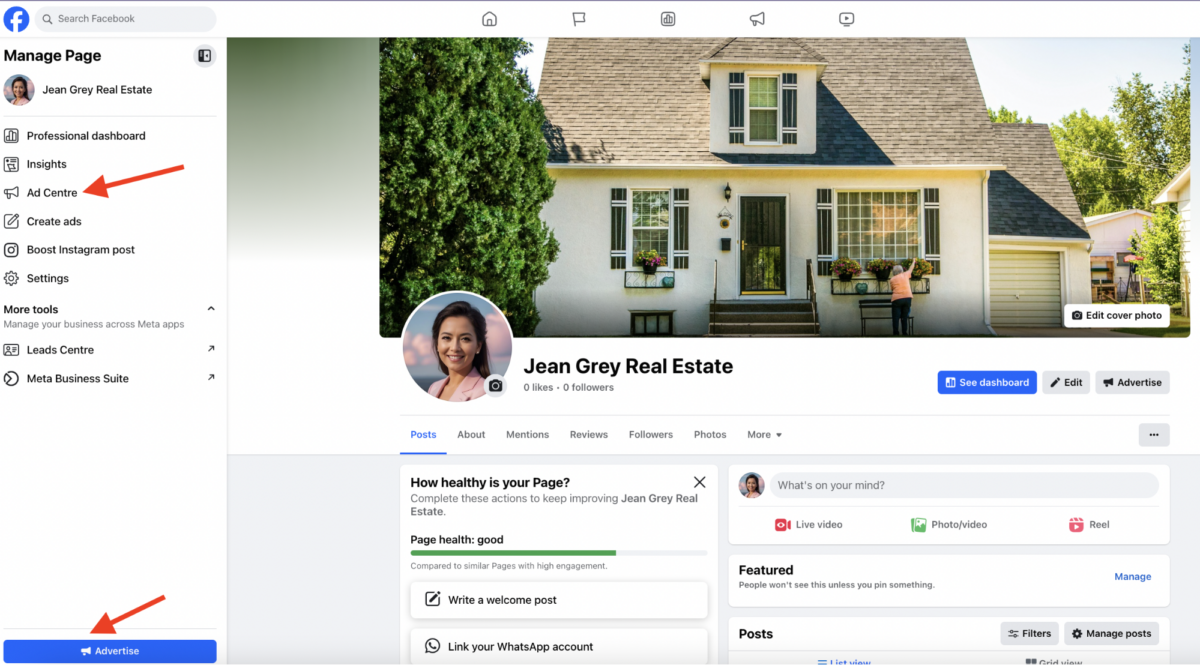Image resolution: width=1200 pixels, height=665 pixels.
Task: Open the ellipsis options menu on the page
Action: 1154,434
